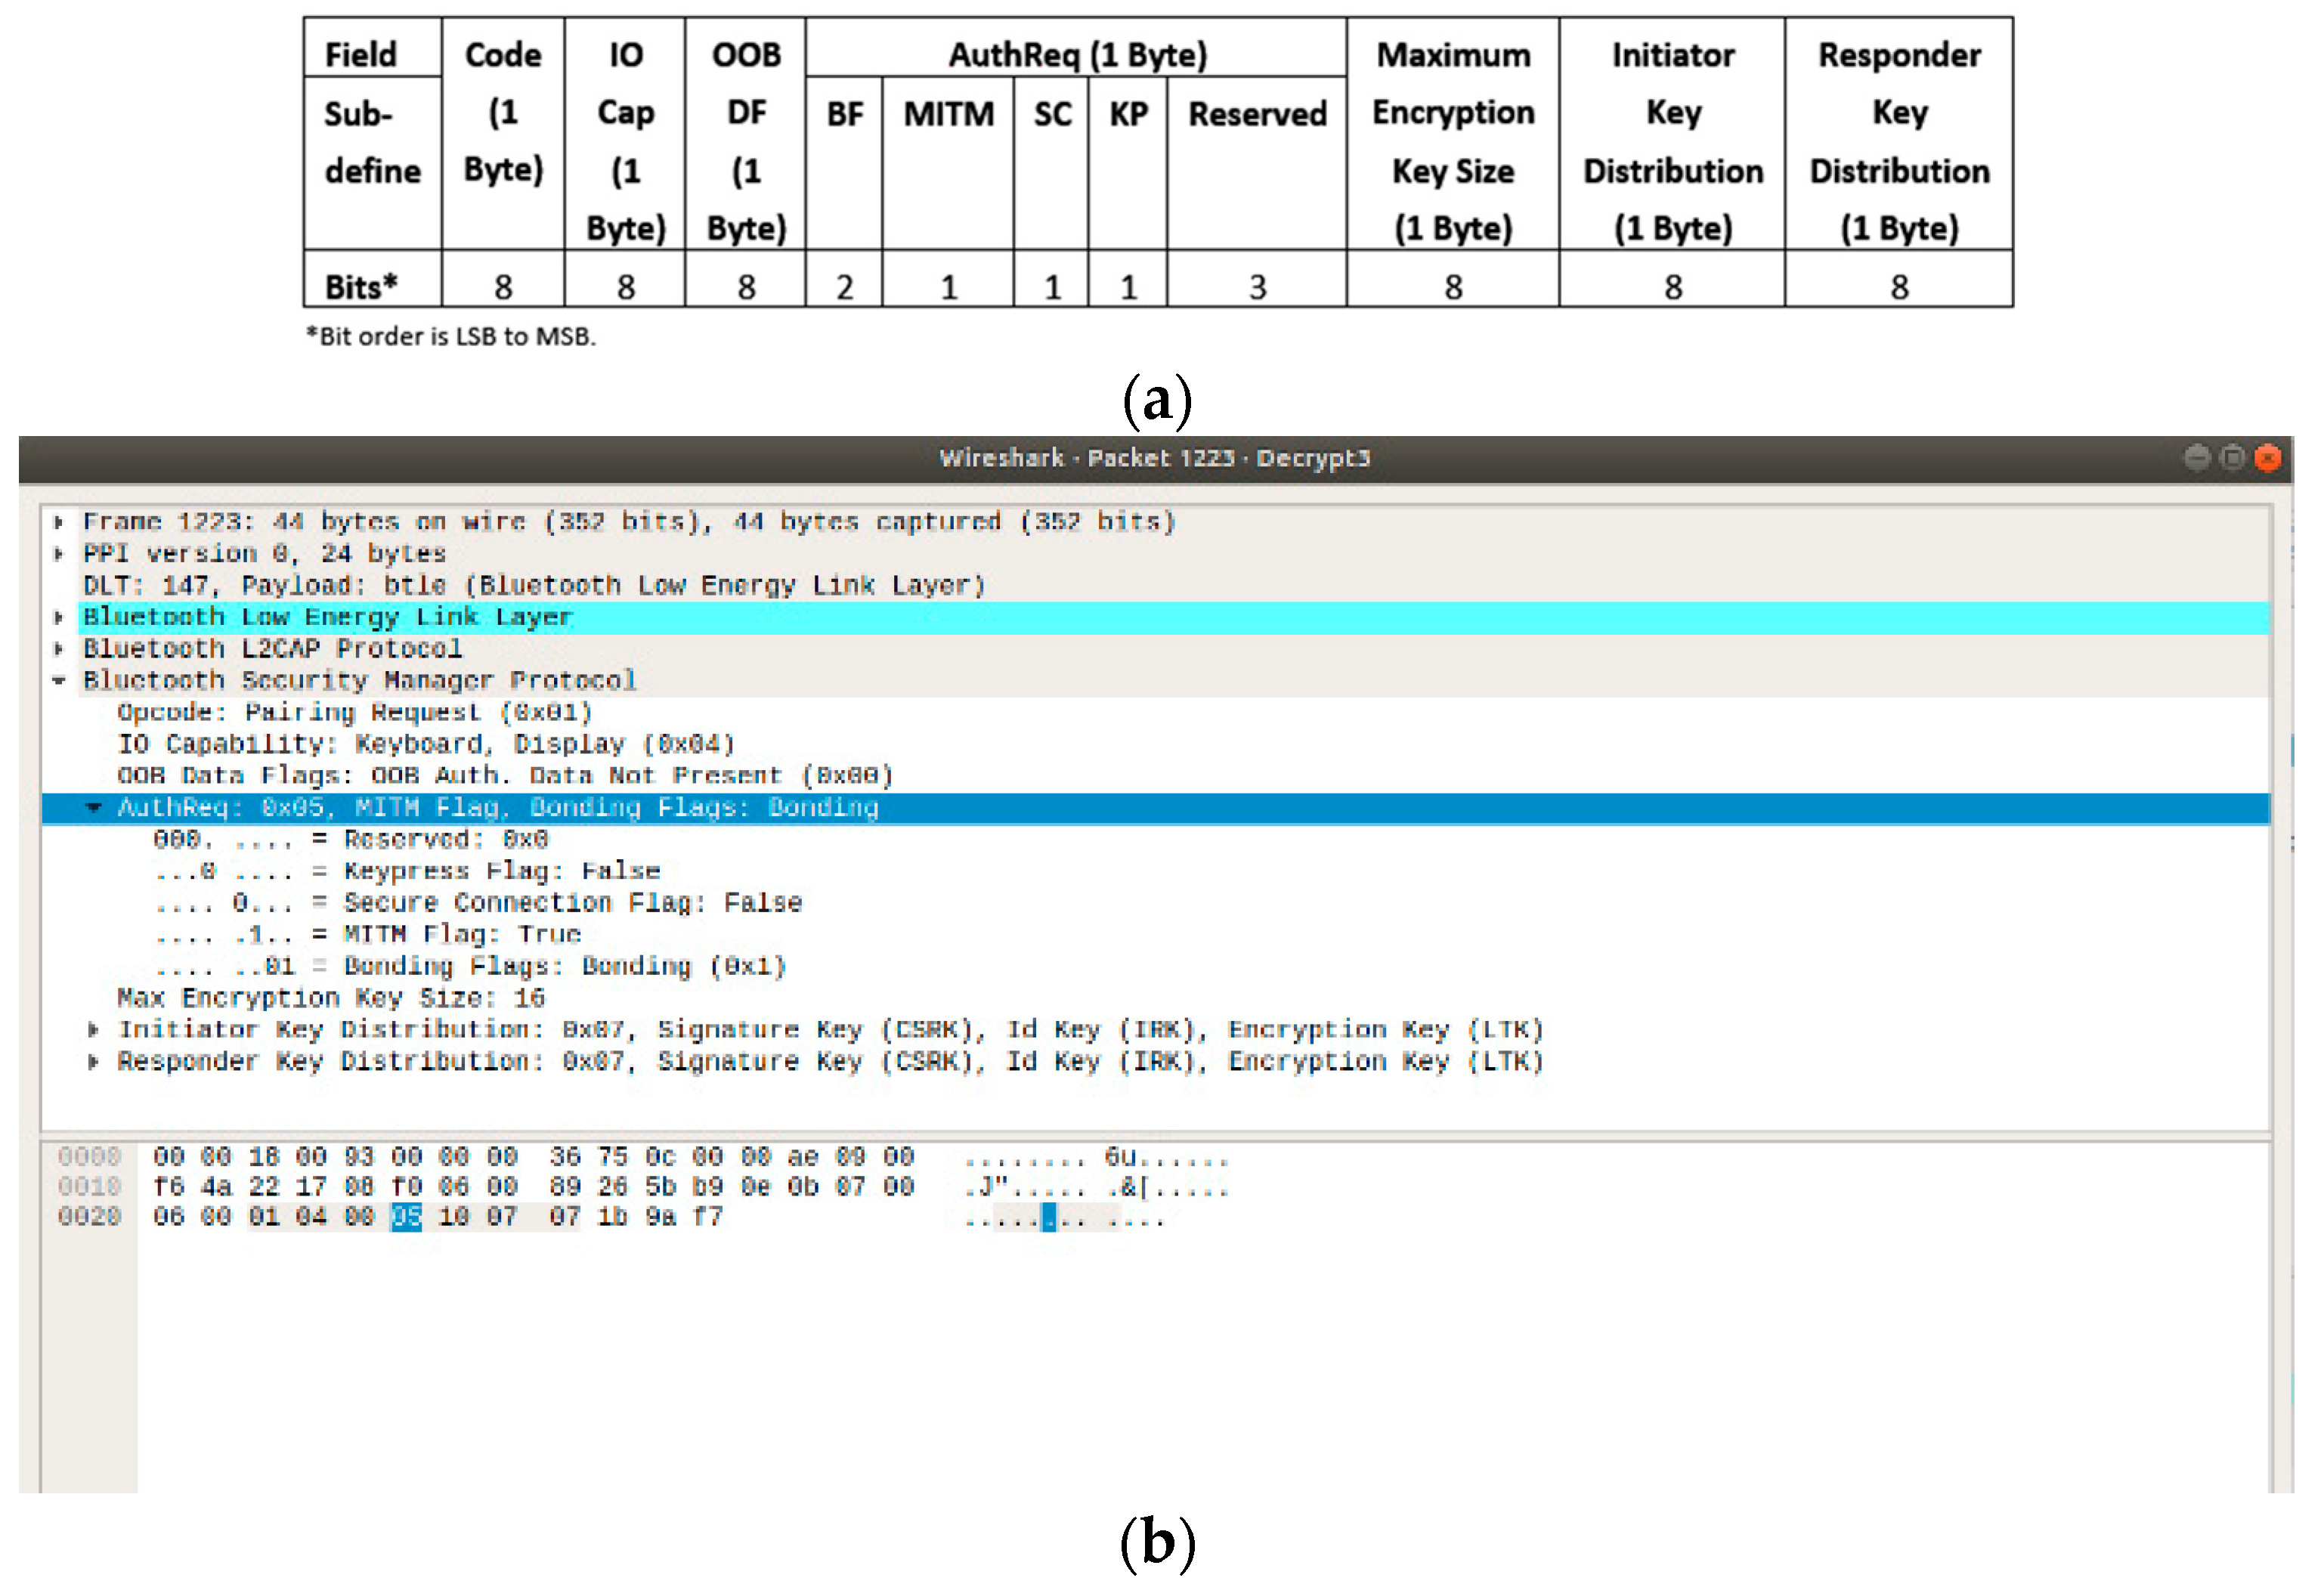Screen dimensions: 2324x1587
Task: Expand the PPI version 0 row
Action: pyautogui.click(x=59, y=554)
